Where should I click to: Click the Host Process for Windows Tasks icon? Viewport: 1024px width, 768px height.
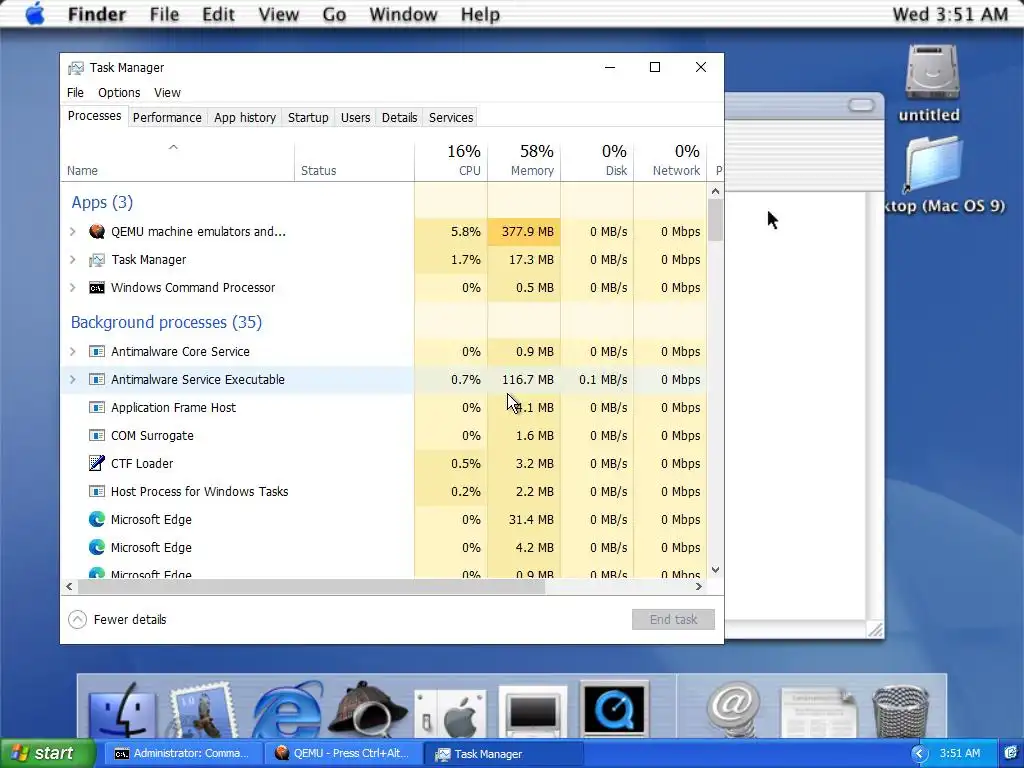coord(97,492)
